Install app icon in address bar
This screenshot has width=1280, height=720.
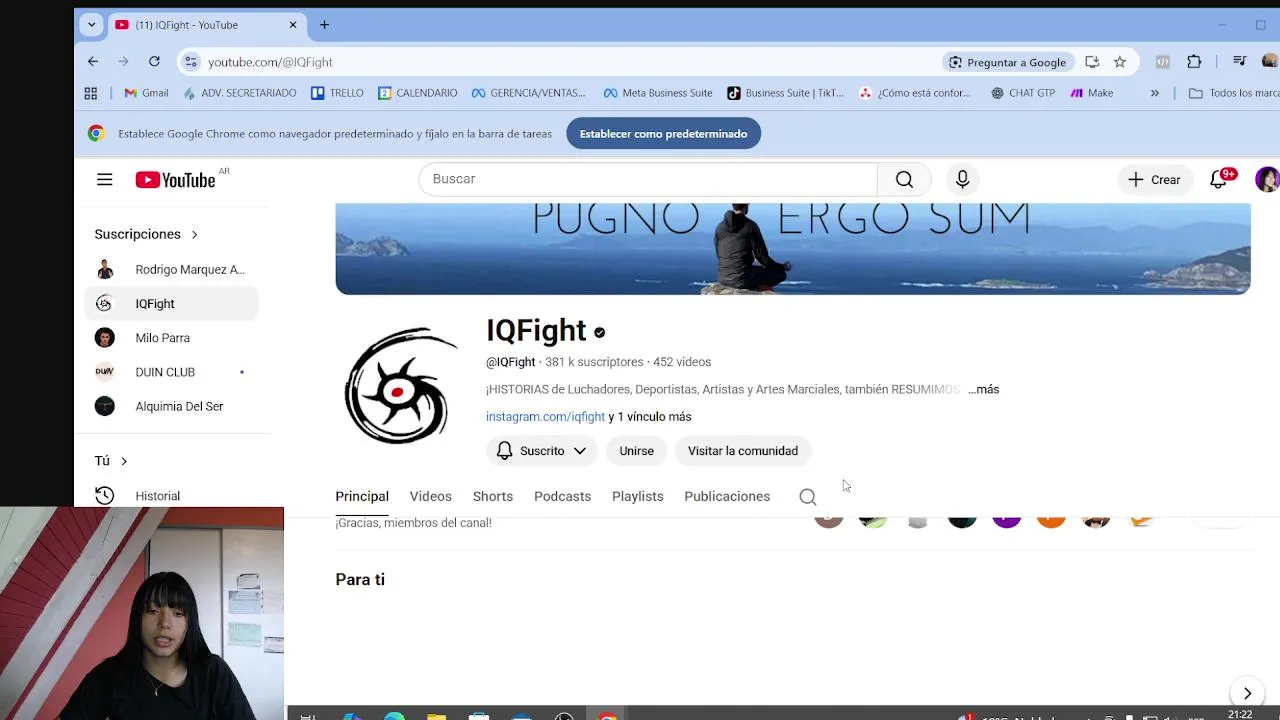(1092, 62)
